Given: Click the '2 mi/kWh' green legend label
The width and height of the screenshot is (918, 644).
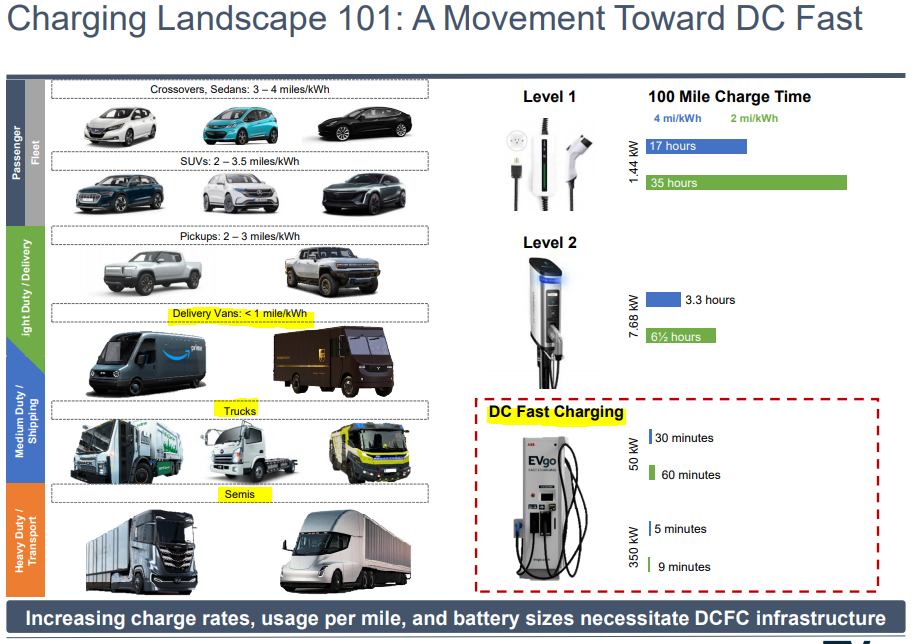Looking at the screenshot, I should point(754,118).
